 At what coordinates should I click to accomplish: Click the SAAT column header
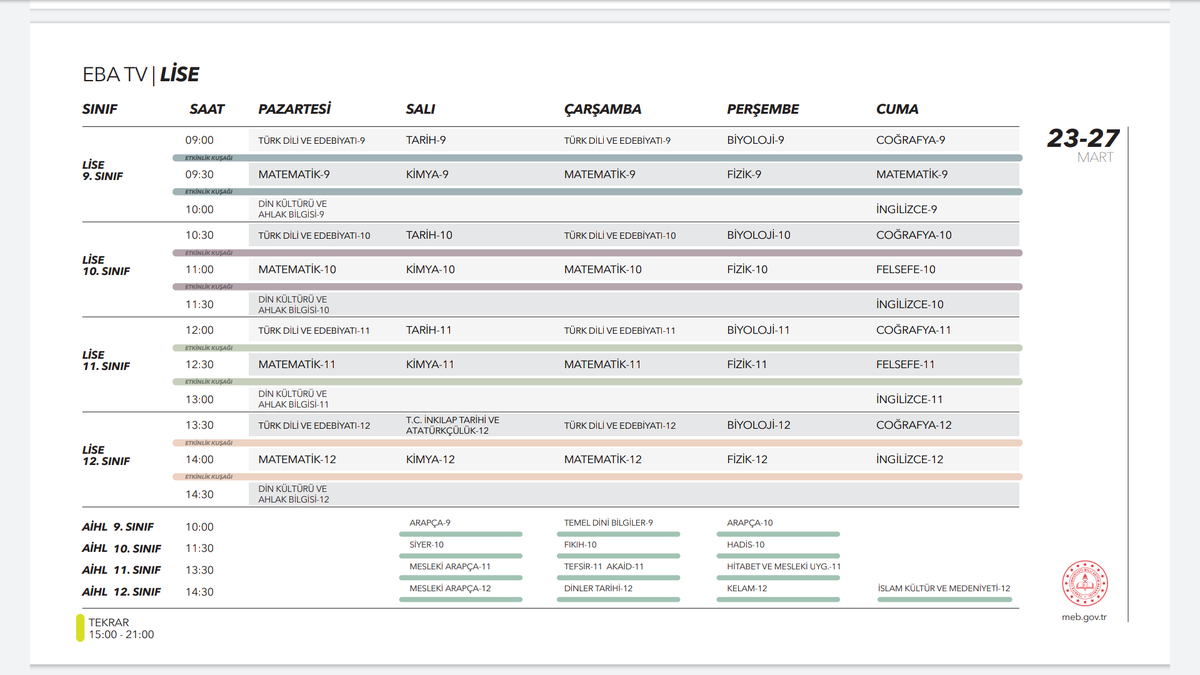pos(207,109)
